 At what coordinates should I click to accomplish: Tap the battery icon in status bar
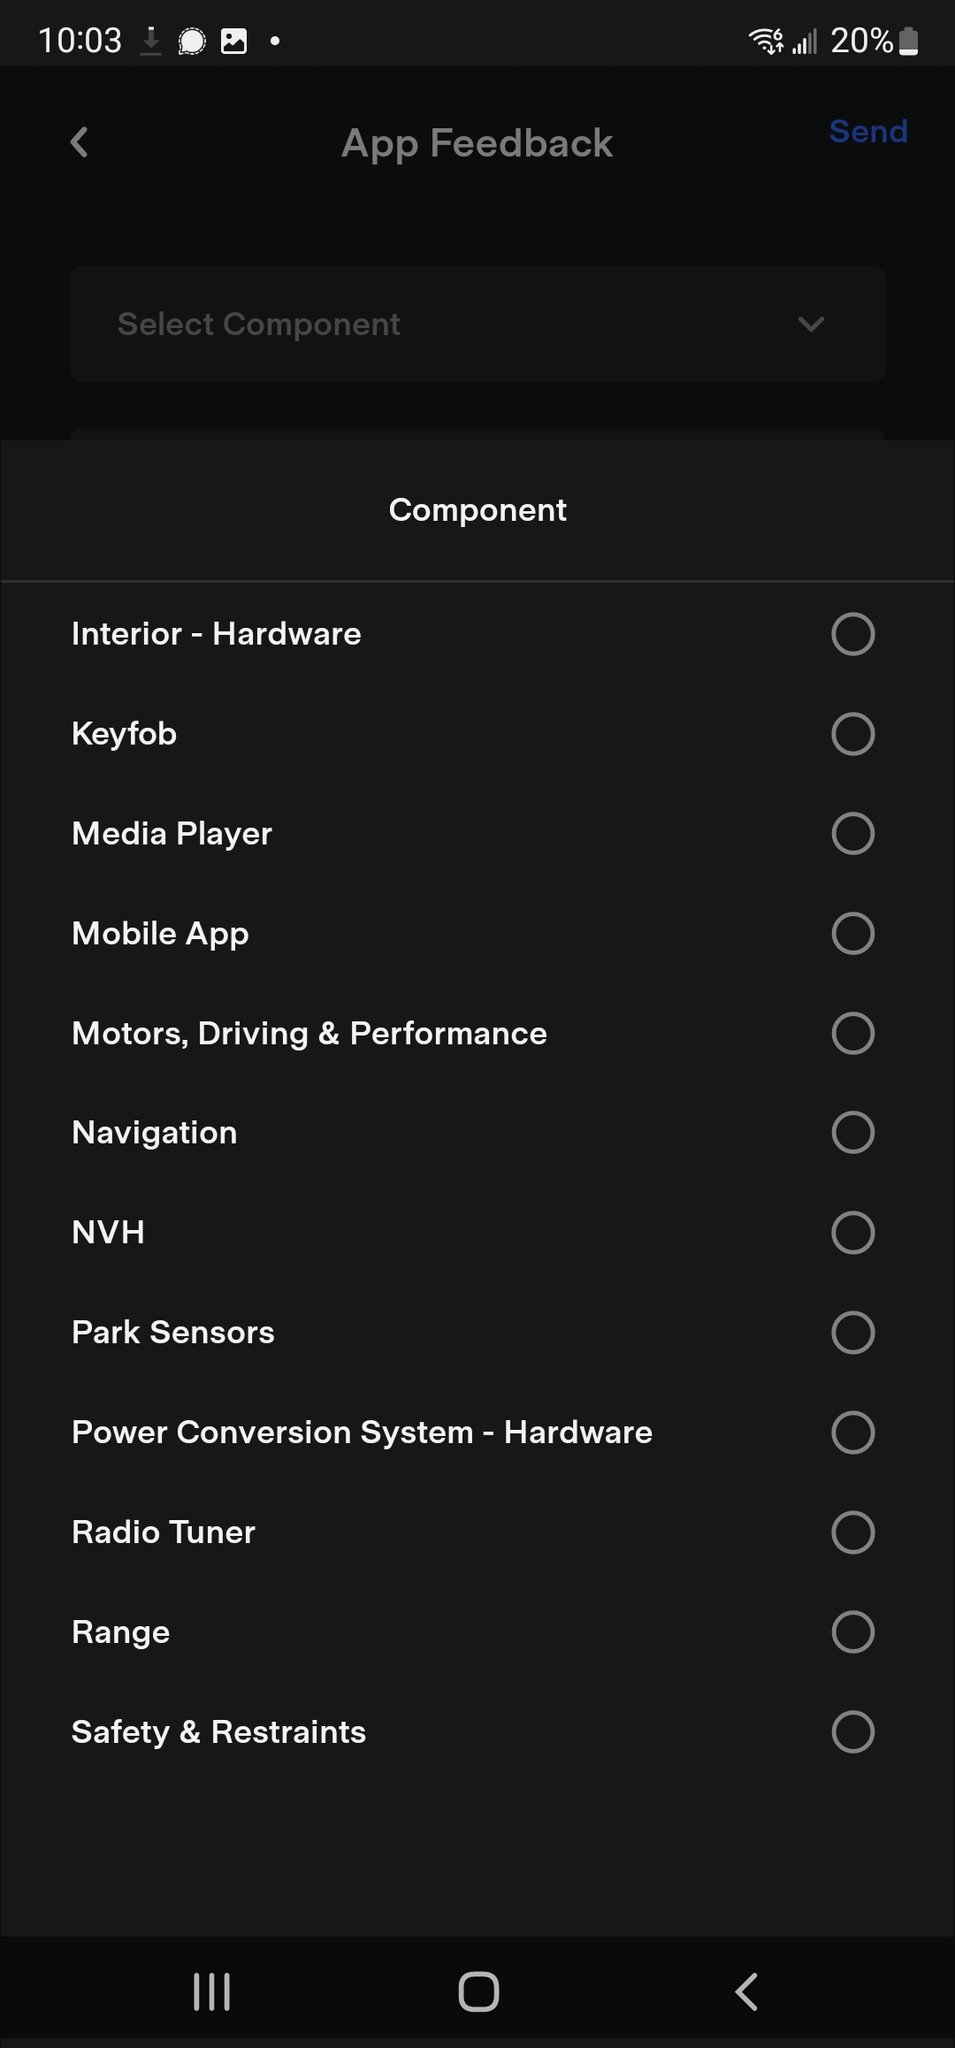[908, 41]
